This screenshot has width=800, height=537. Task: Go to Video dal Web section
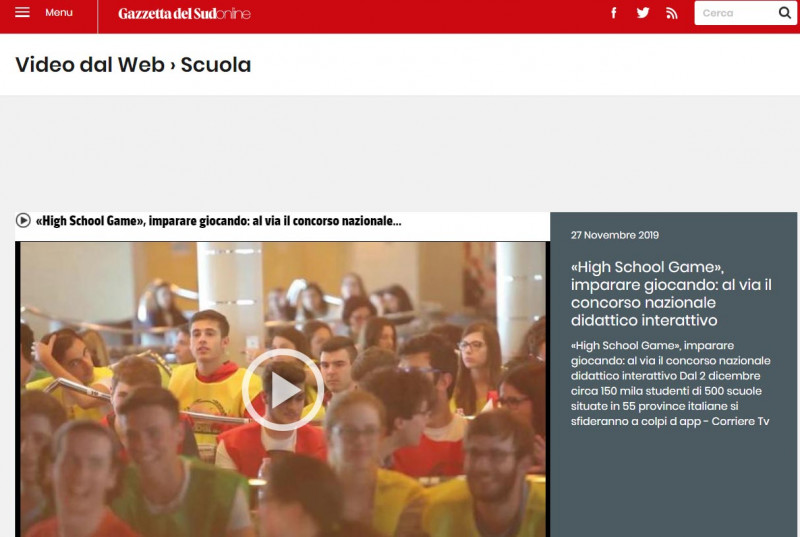click(90, 65)
